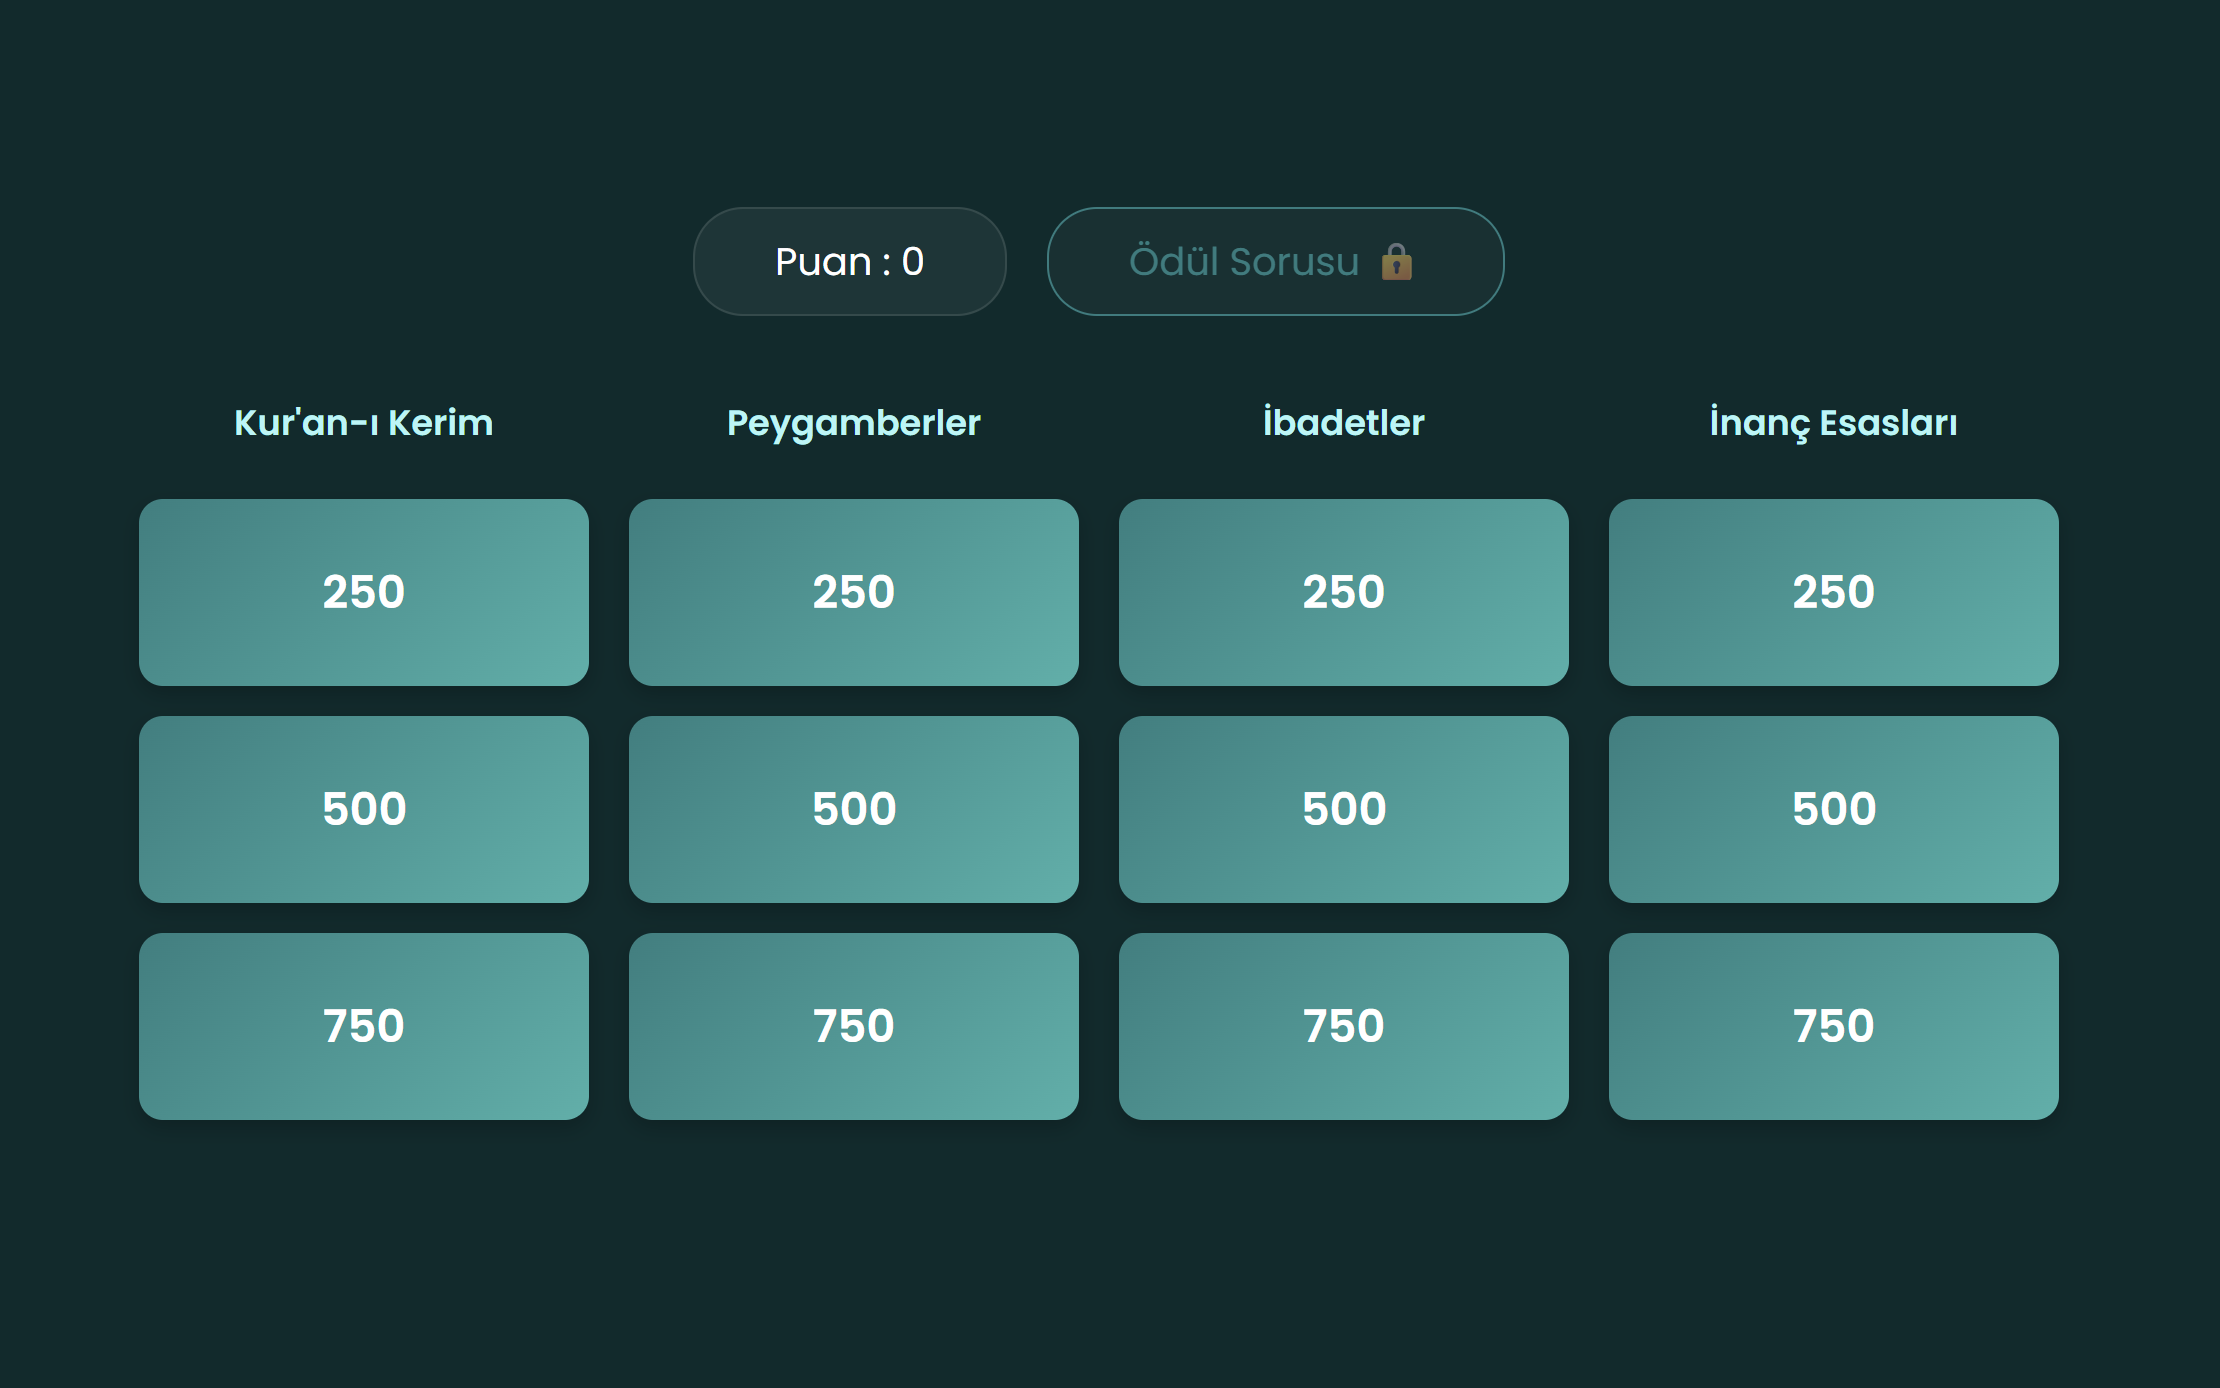Click the Peygamberler category heading
2220x1388 pixels.
point(854,424)
